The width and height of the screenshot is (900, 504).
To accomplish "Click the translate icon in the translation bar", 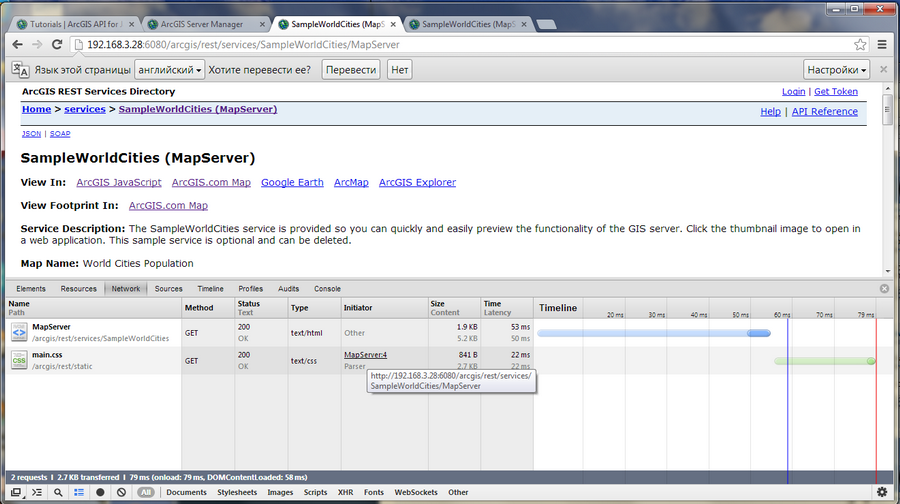I will point(20,69).
